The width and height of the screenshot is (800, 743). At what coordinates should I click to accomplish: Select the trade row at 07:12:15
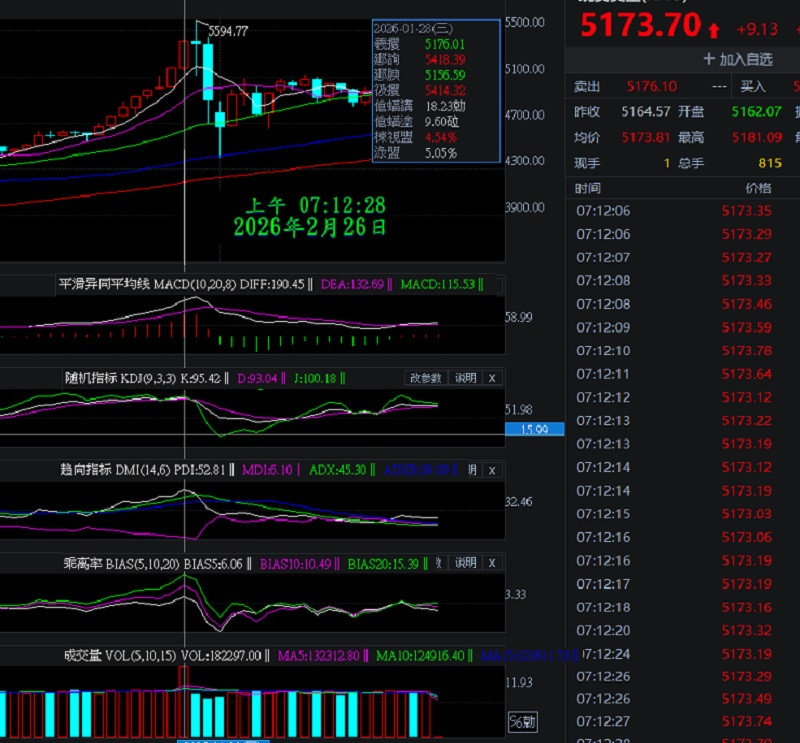[683, 514]
